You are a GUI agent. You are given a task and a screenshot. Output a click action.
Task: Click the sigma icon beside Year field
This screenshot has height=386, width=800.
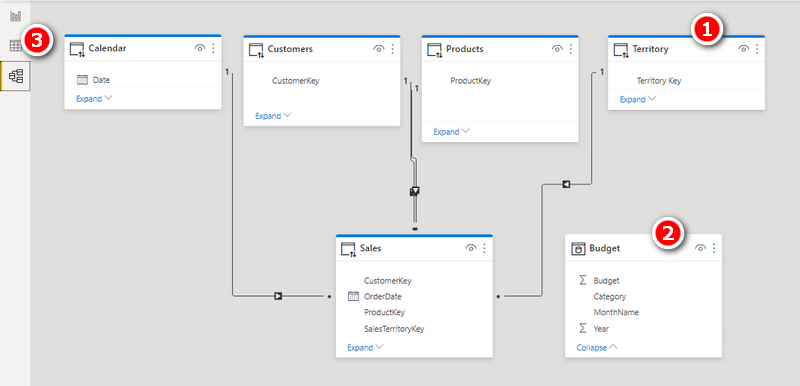pos(583,328)
